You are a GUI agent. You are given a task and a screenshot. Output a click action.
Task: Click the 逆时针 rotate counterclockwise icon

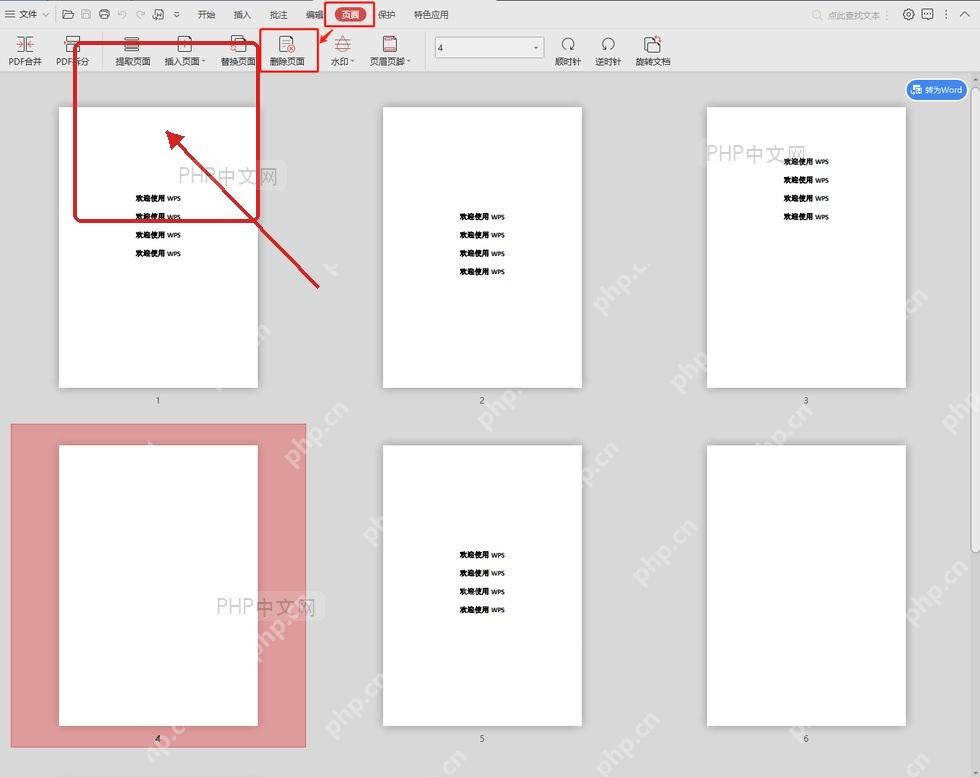(x=608, y=44)
